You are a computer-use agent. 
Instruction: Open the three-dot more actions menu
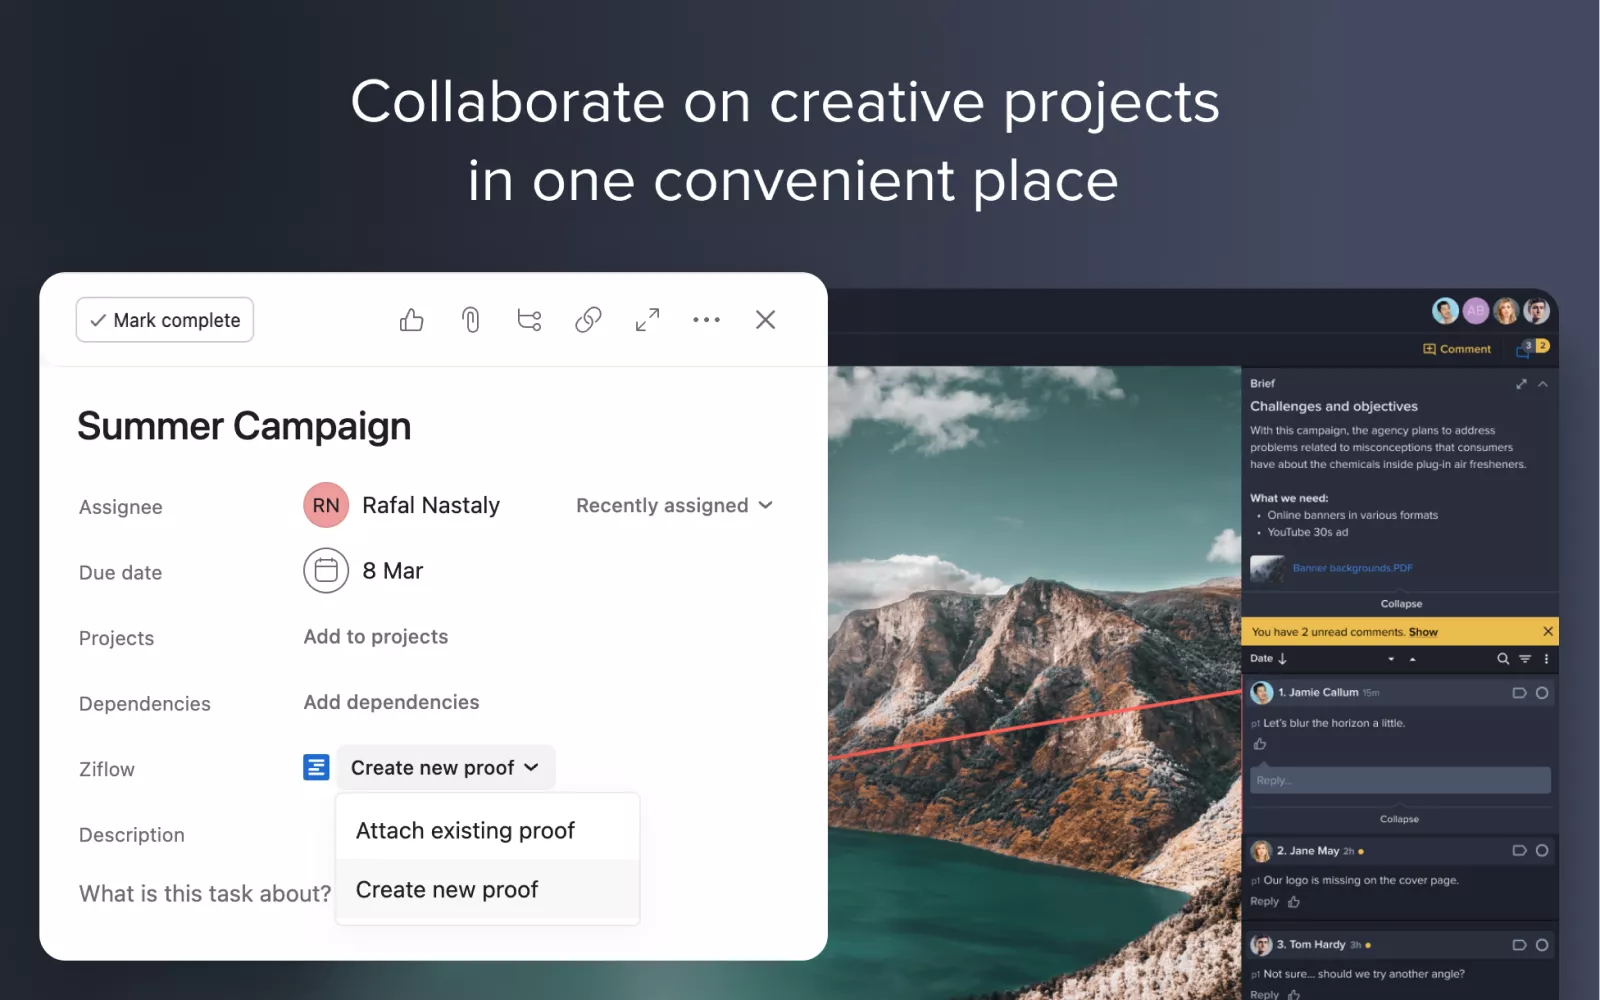tap(706, 320)
